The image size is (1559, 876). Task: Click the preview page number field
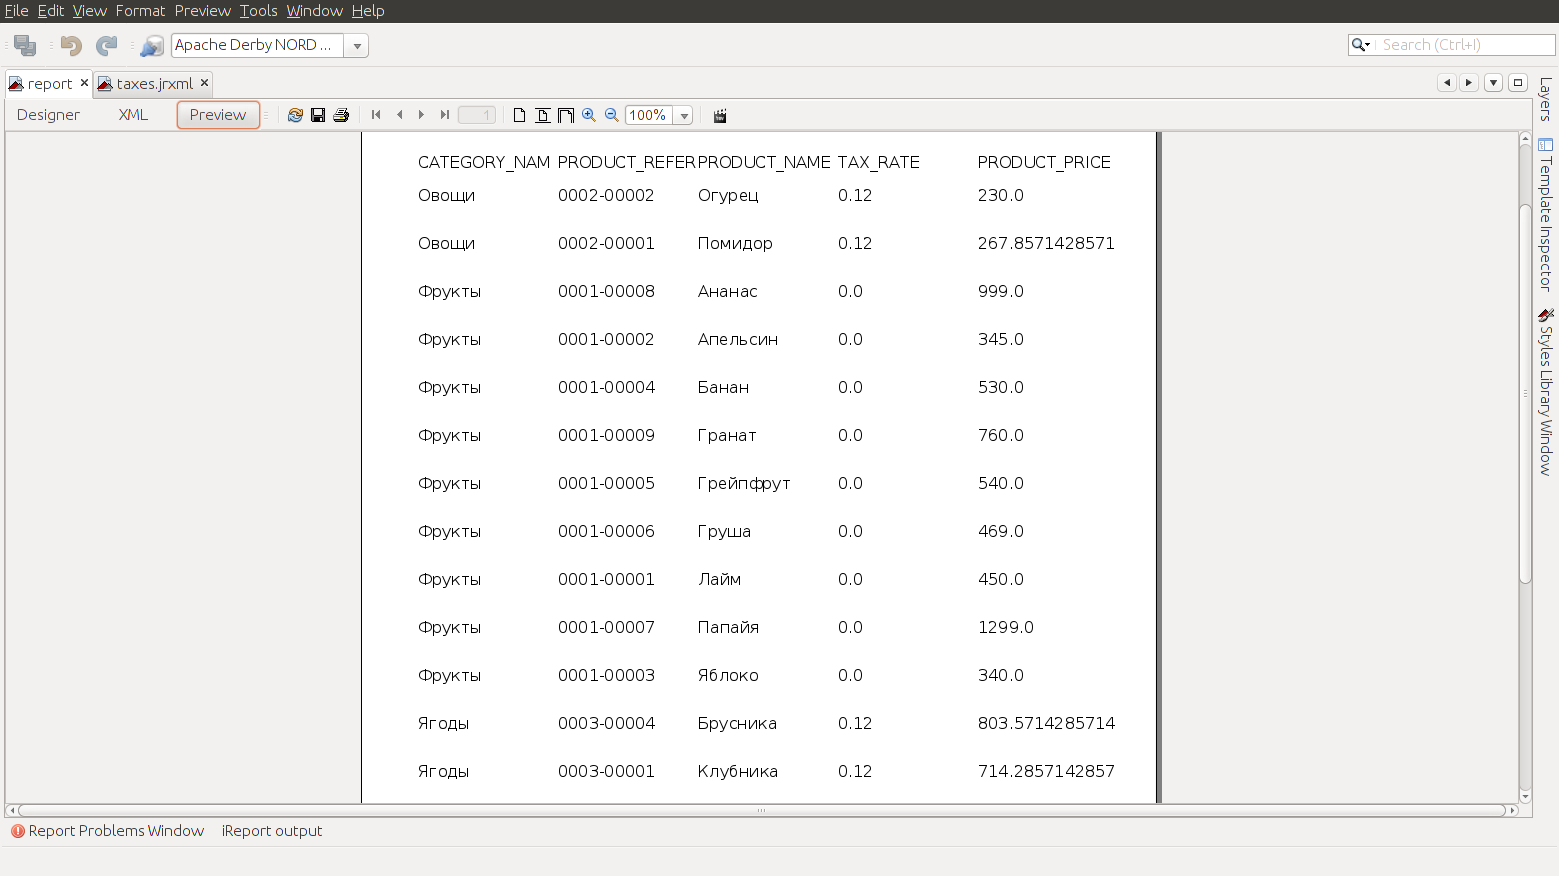tap(477, 115)
